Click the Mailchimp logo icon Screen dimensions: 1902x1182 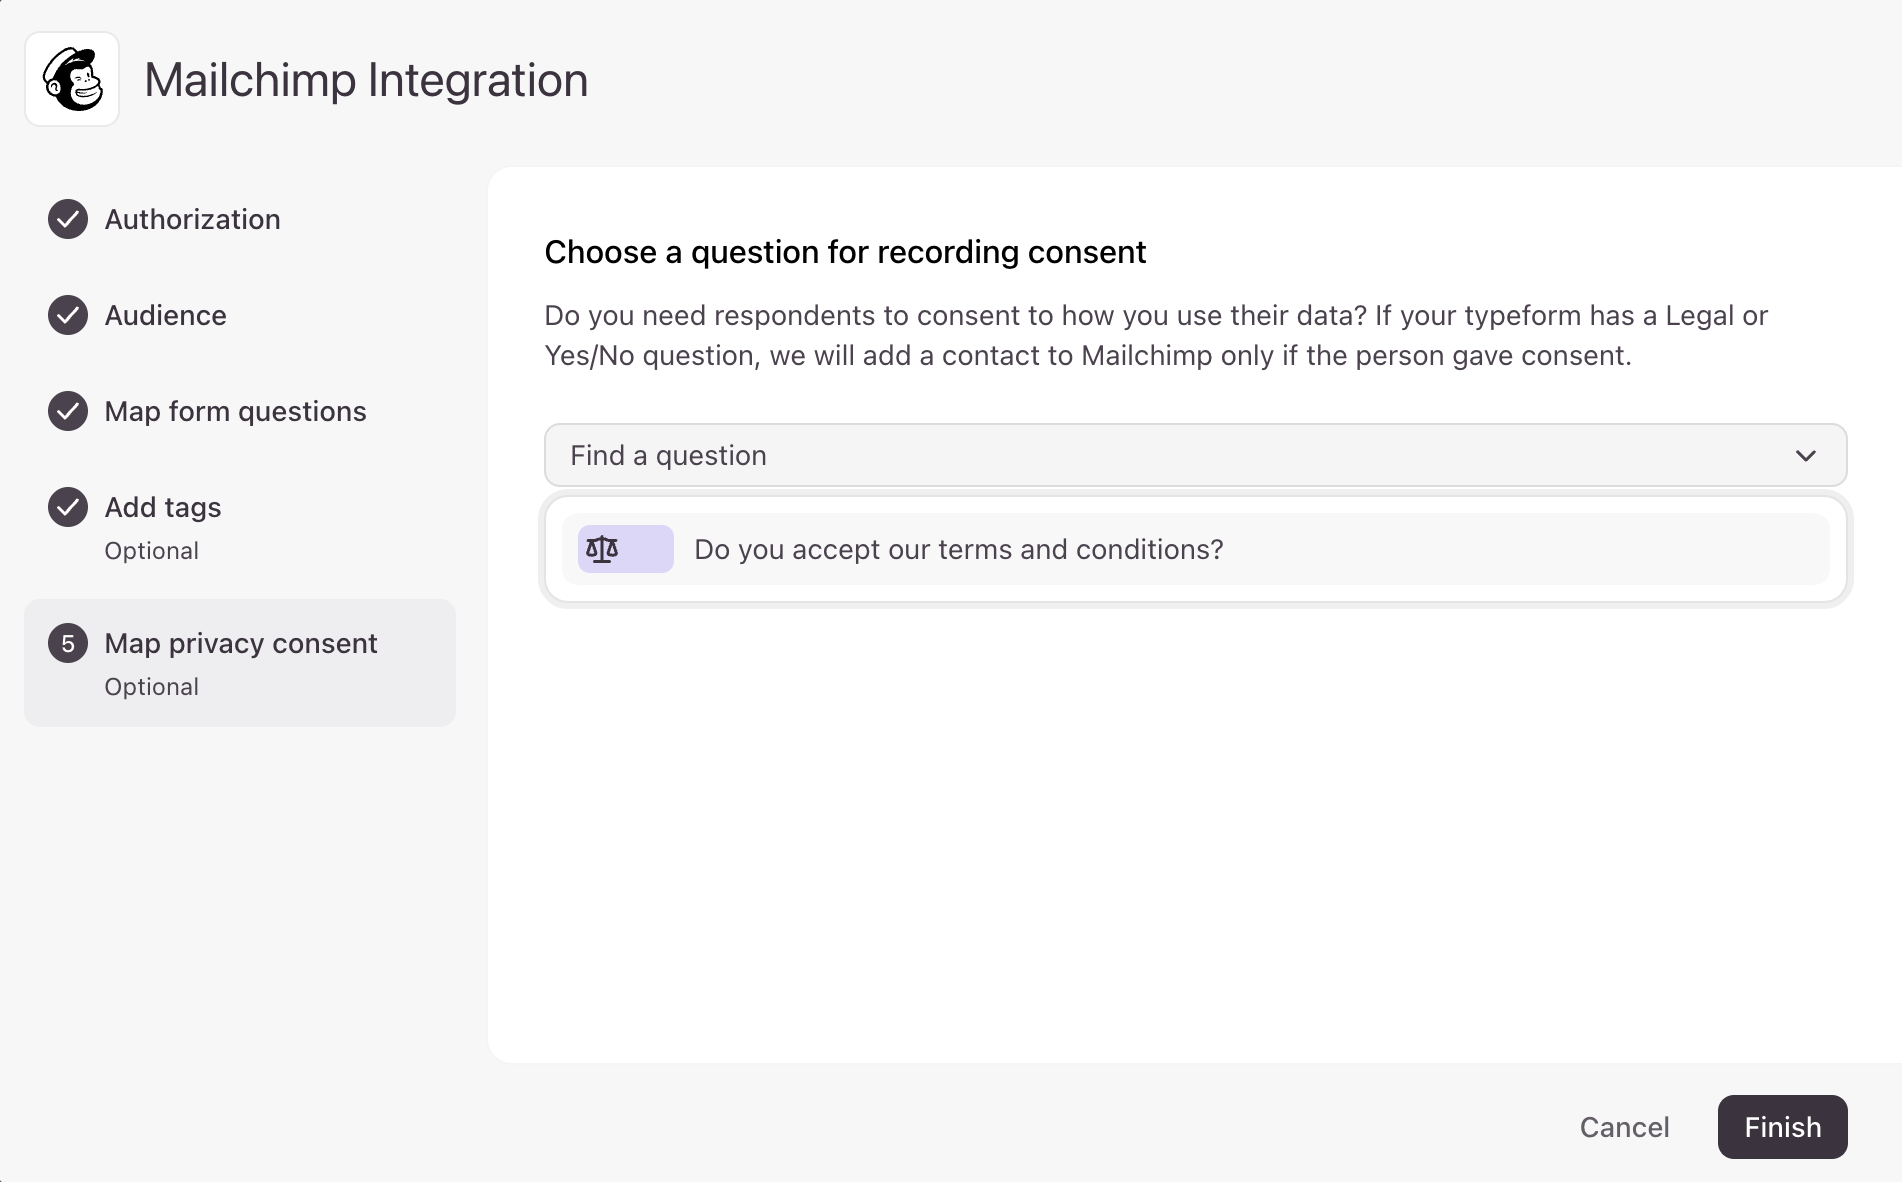pyautogui.click(x=72, y=79)
